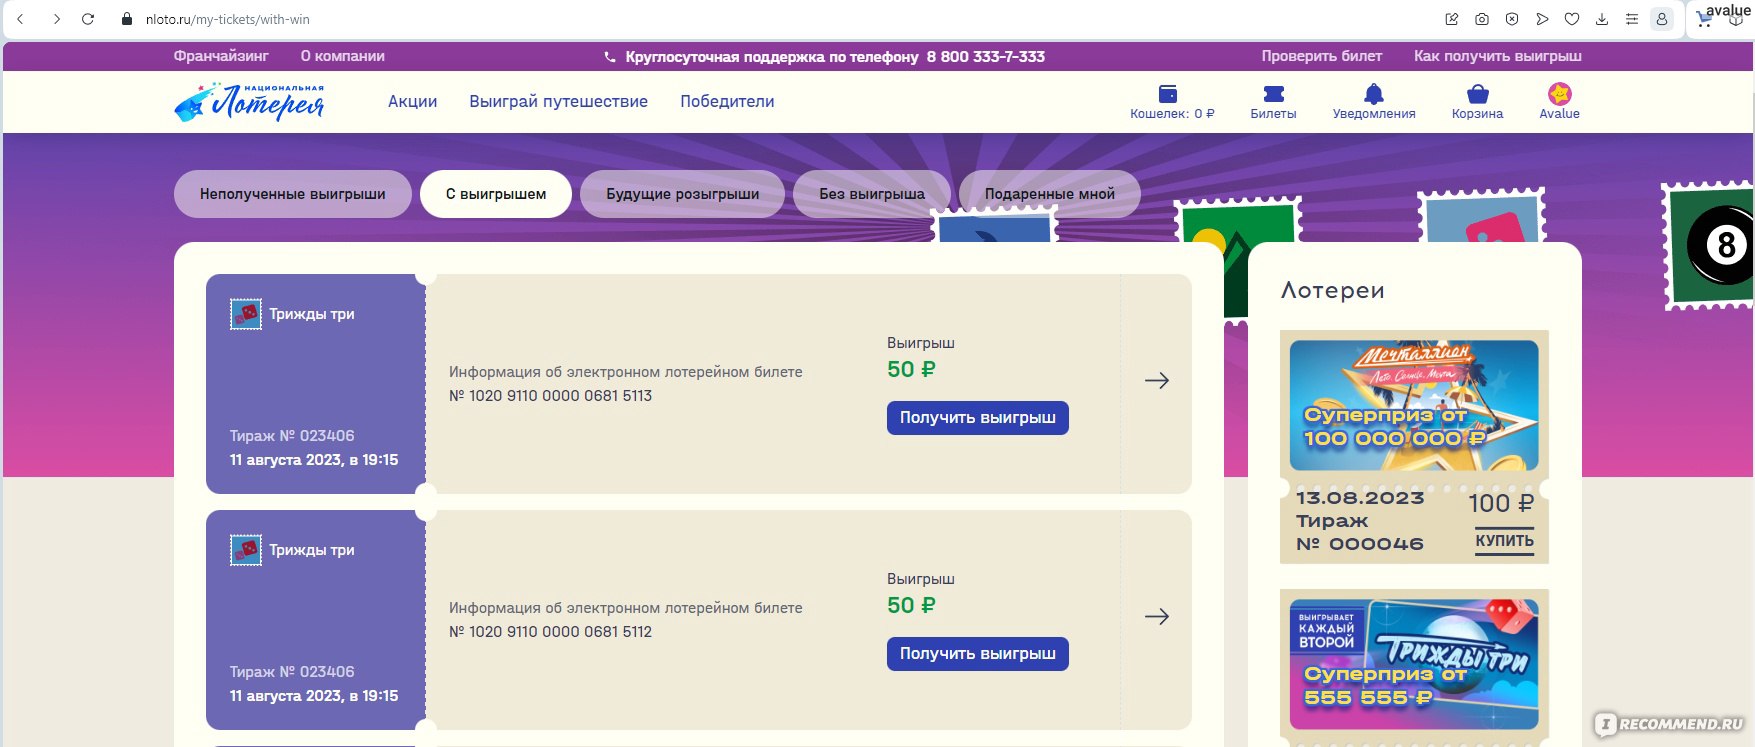
Task: Open Как получить выигрыш link
Action: [1498, 56]
